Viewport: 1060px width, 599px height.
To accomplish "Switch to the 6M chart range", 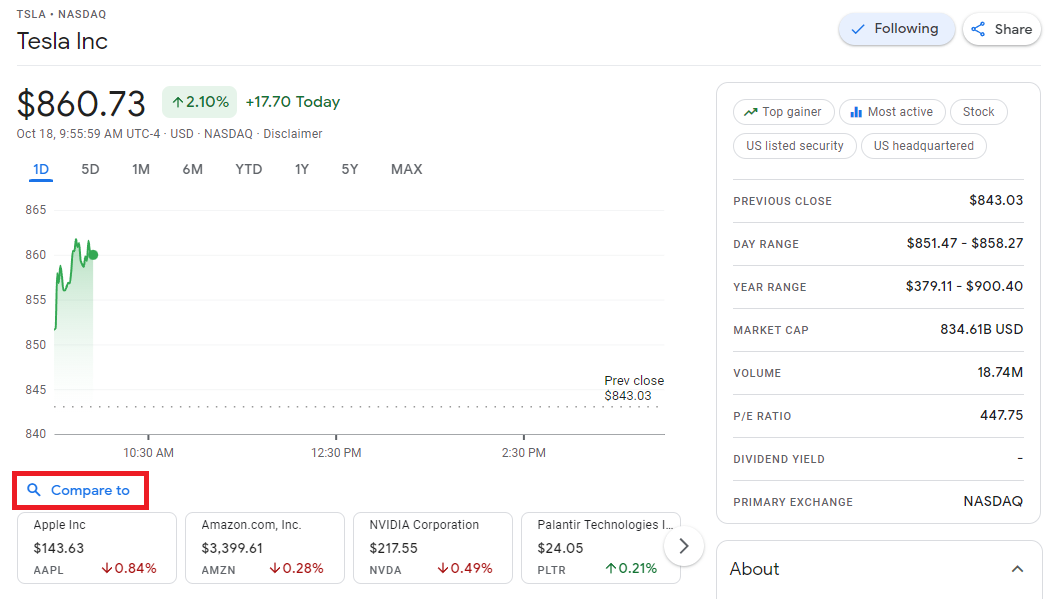I will click(193, 170).
